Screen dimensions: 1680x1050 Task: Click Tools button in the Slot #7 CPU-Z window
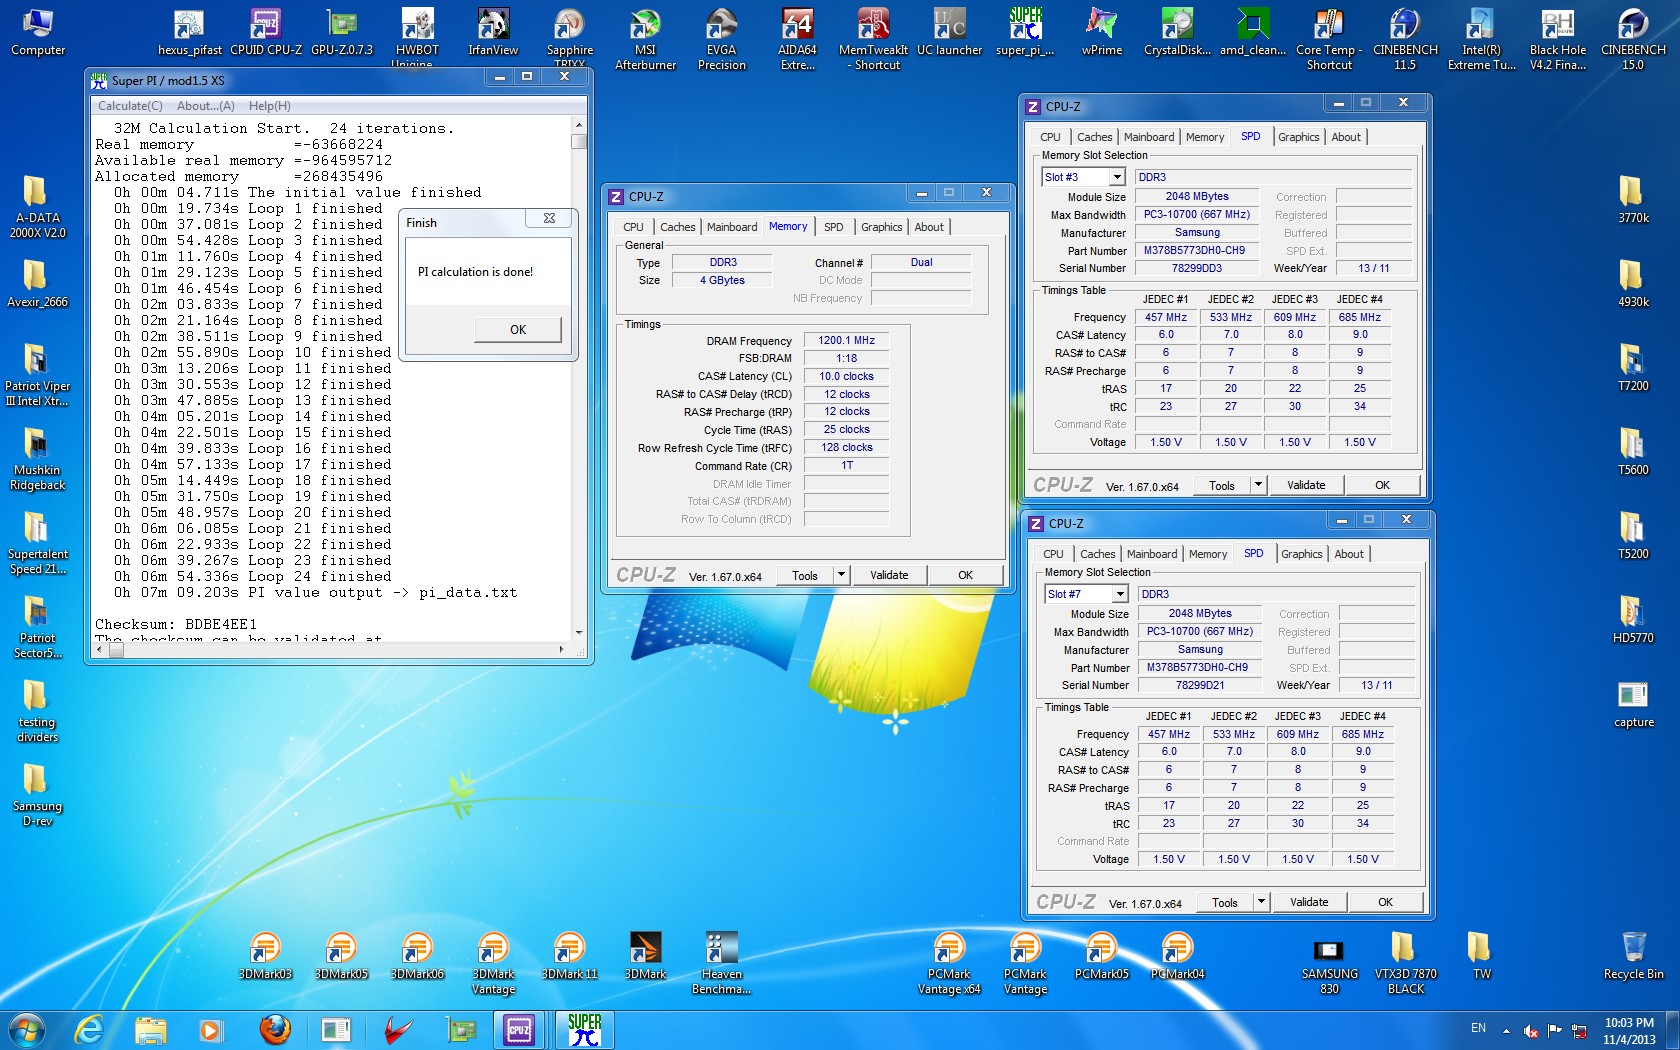point(1225,901)
